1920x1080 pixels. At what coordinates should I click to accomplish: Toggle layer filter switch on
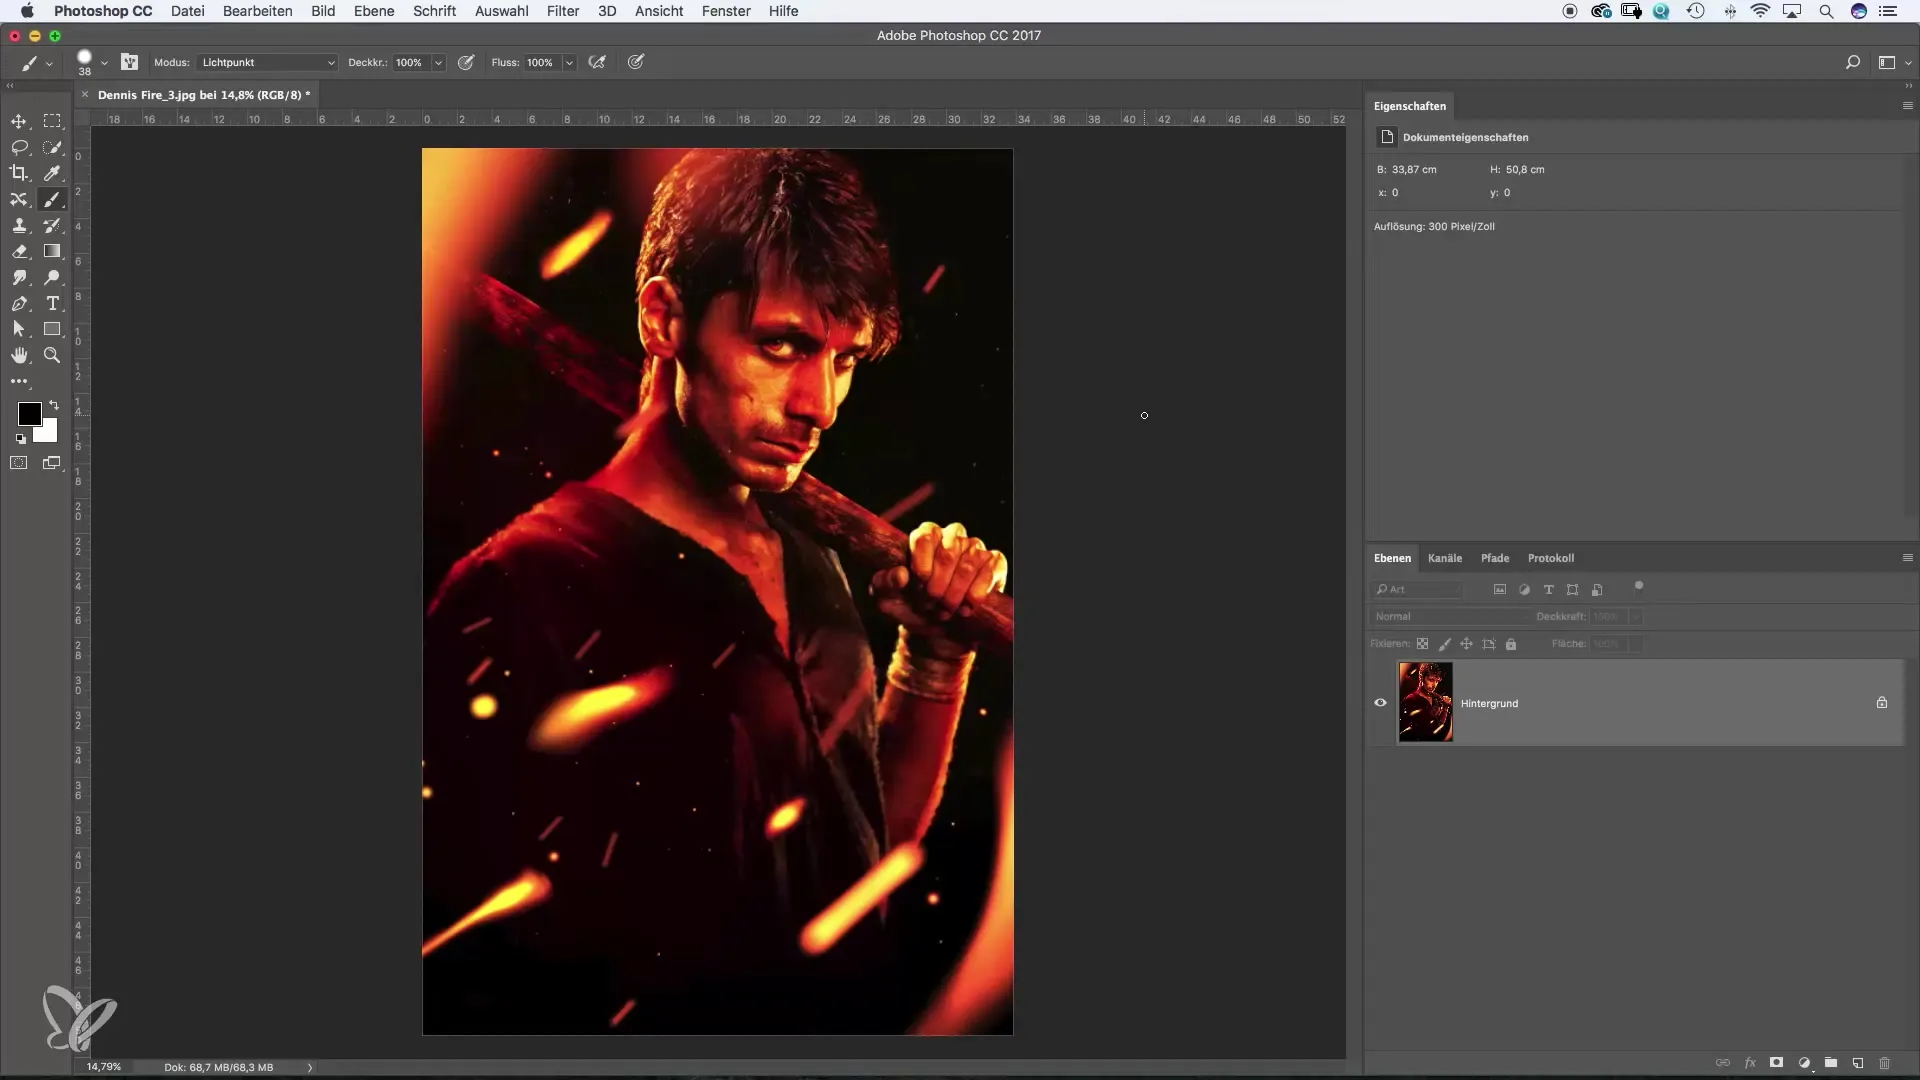click(1638, 587)
